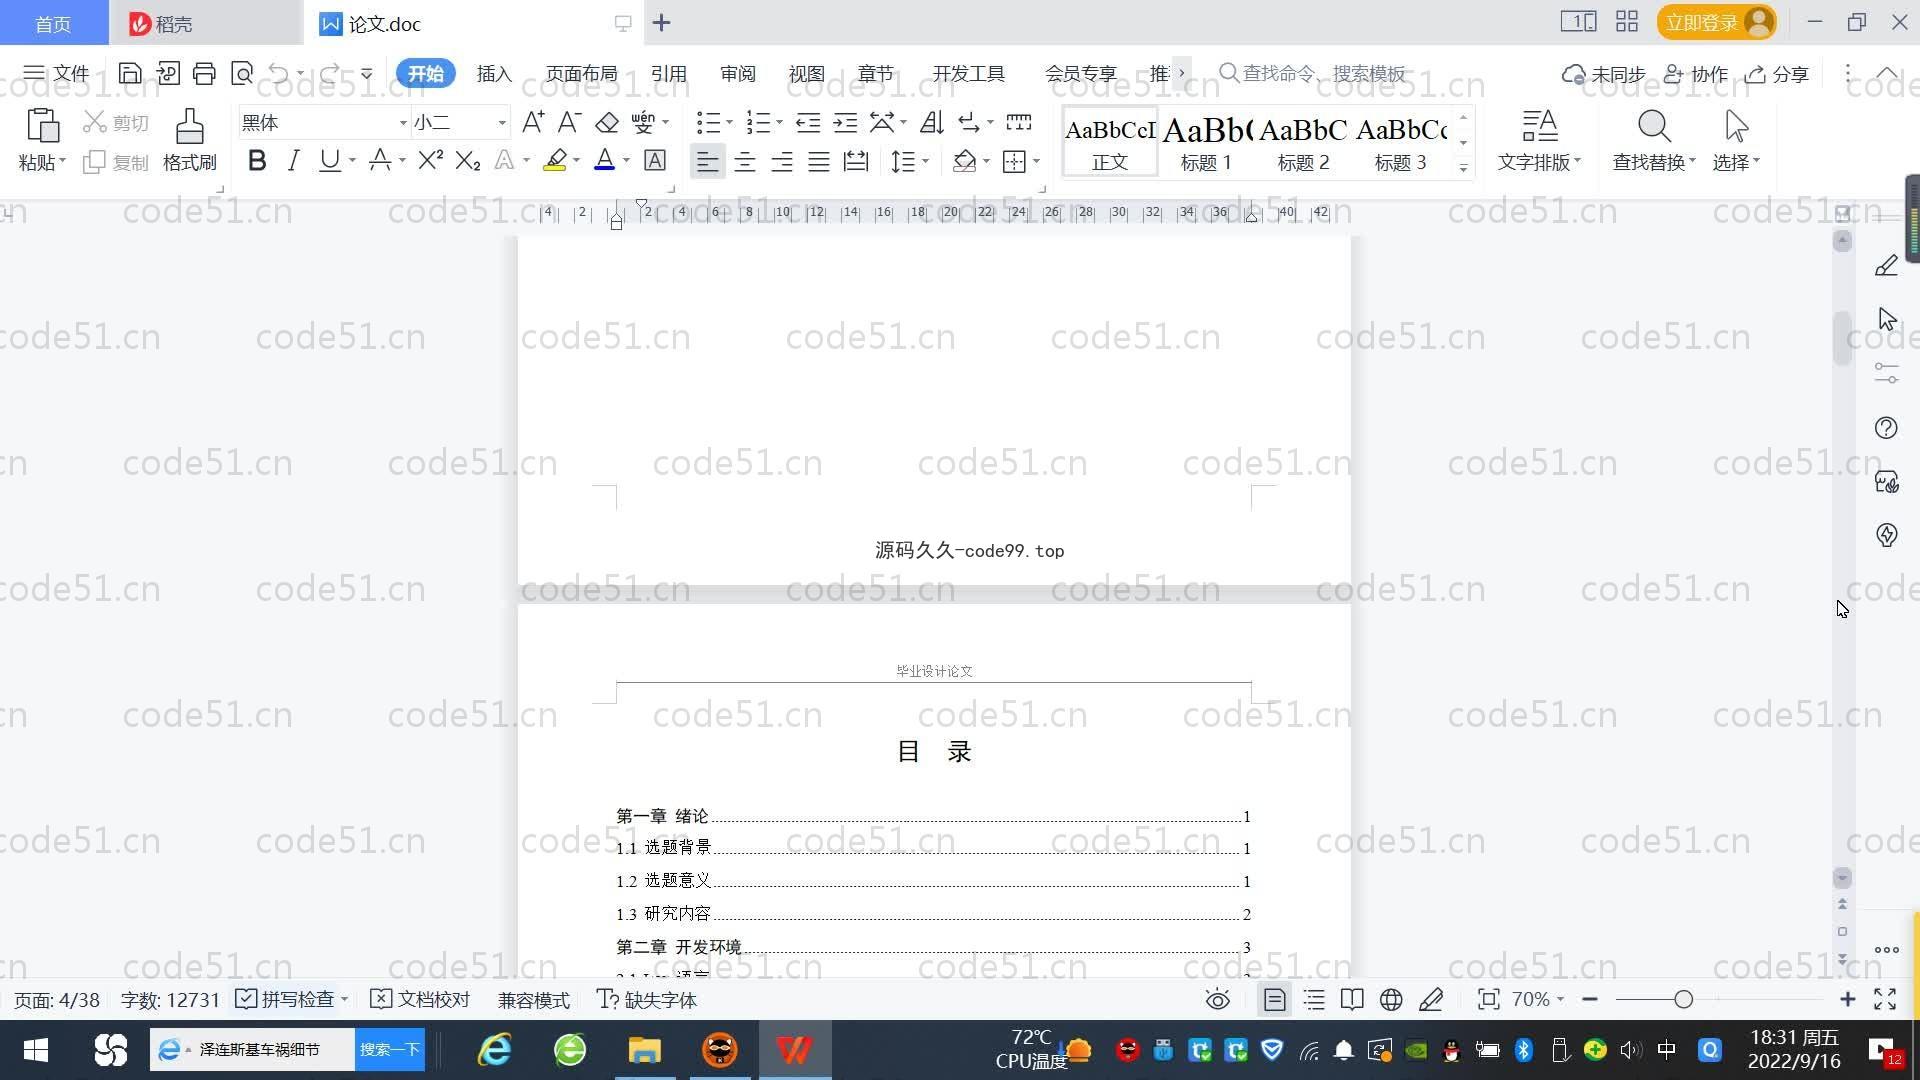
Task: Toggle right text alignment
Action: (782, 161)
